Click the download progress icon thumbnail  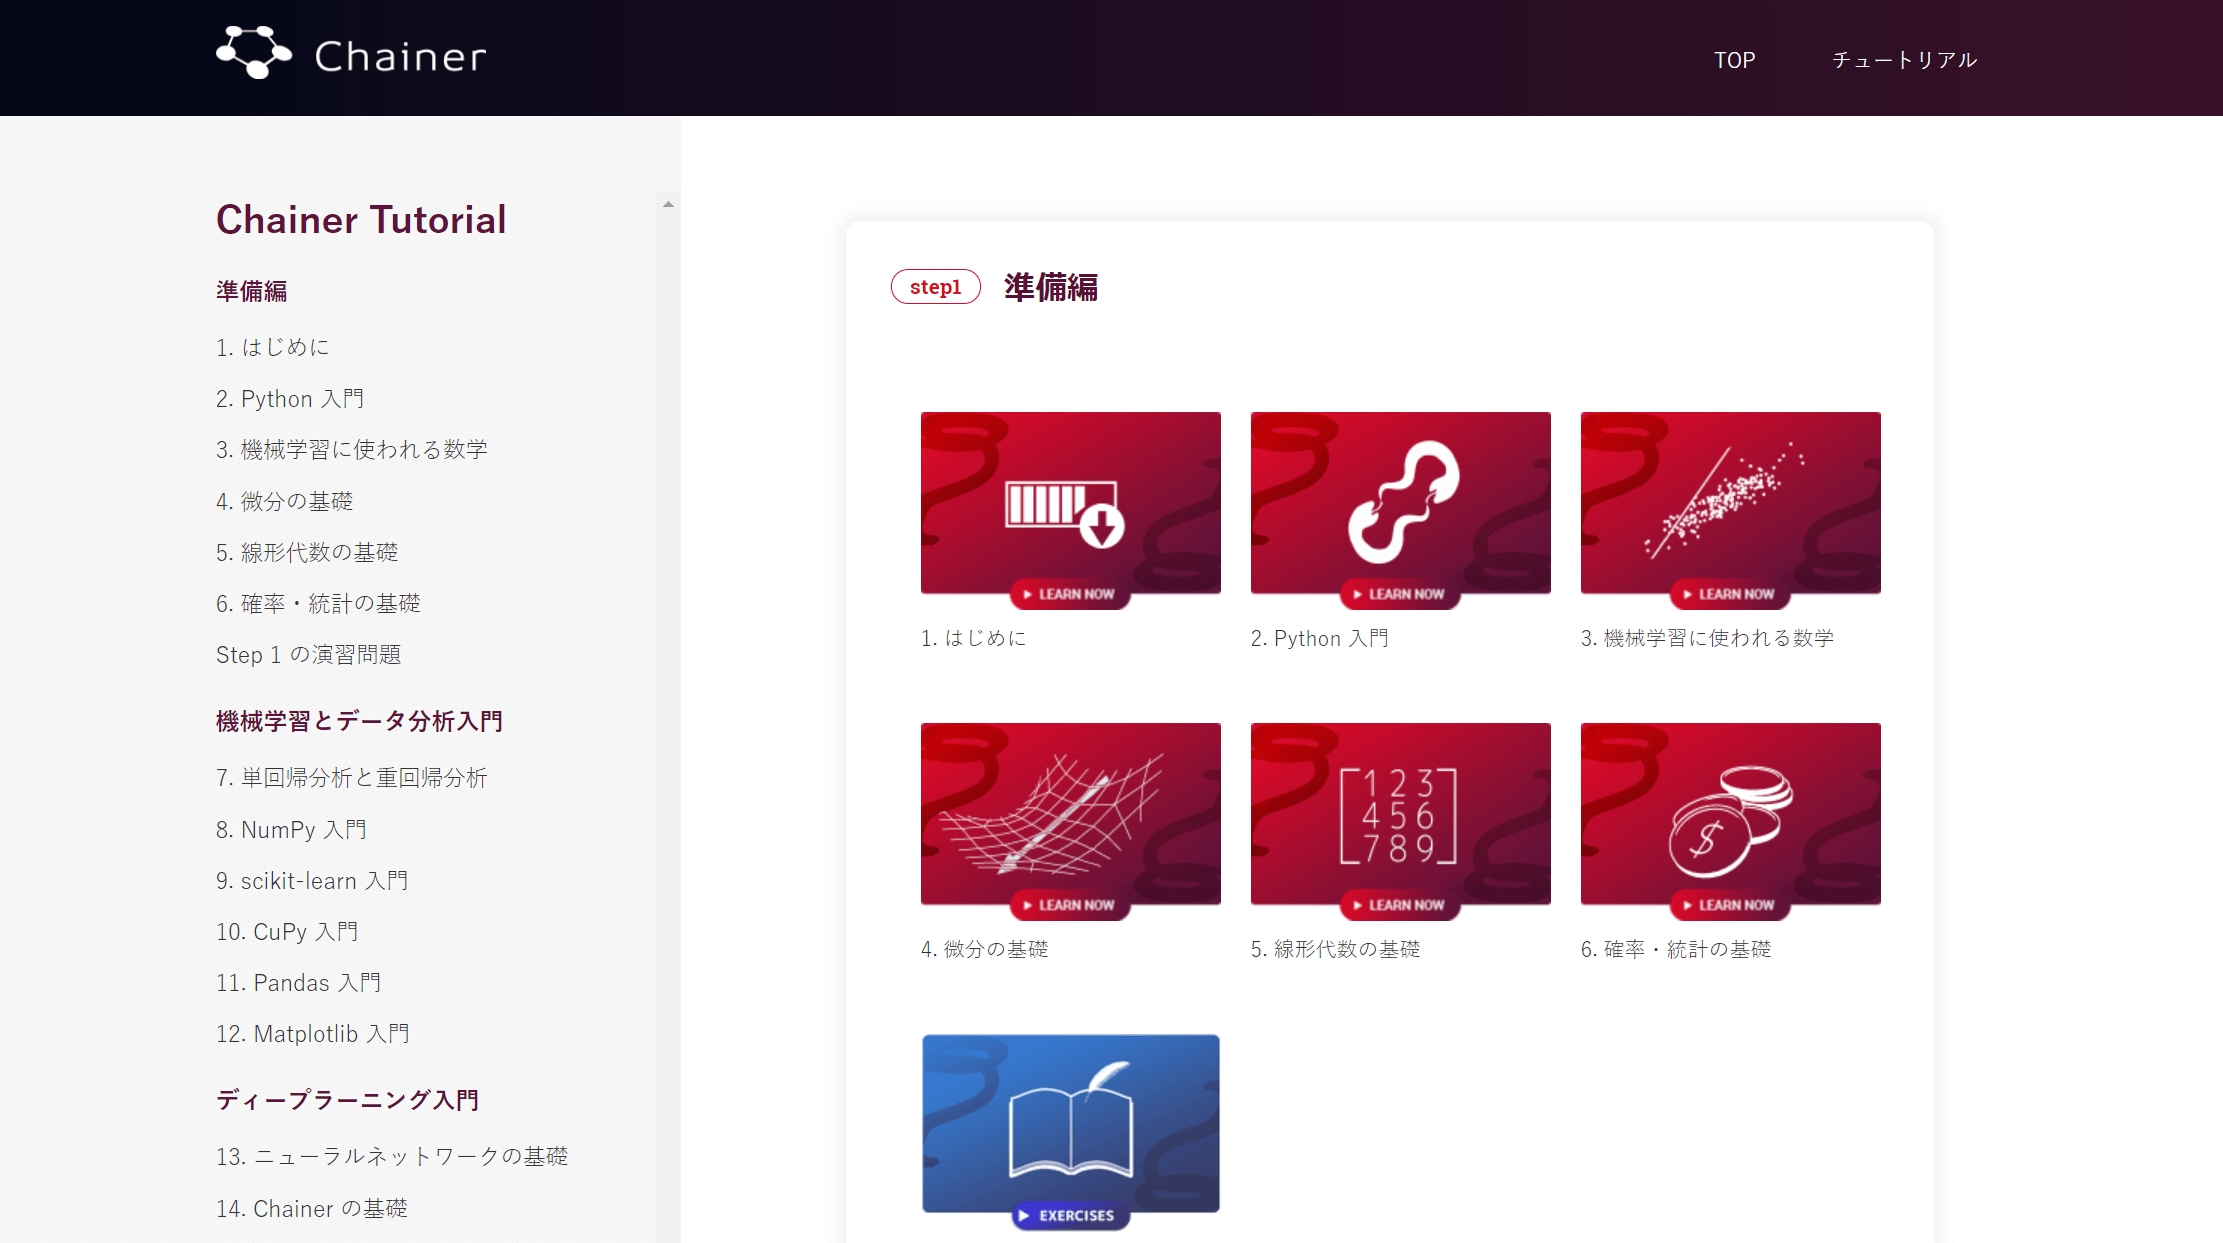1071,503
